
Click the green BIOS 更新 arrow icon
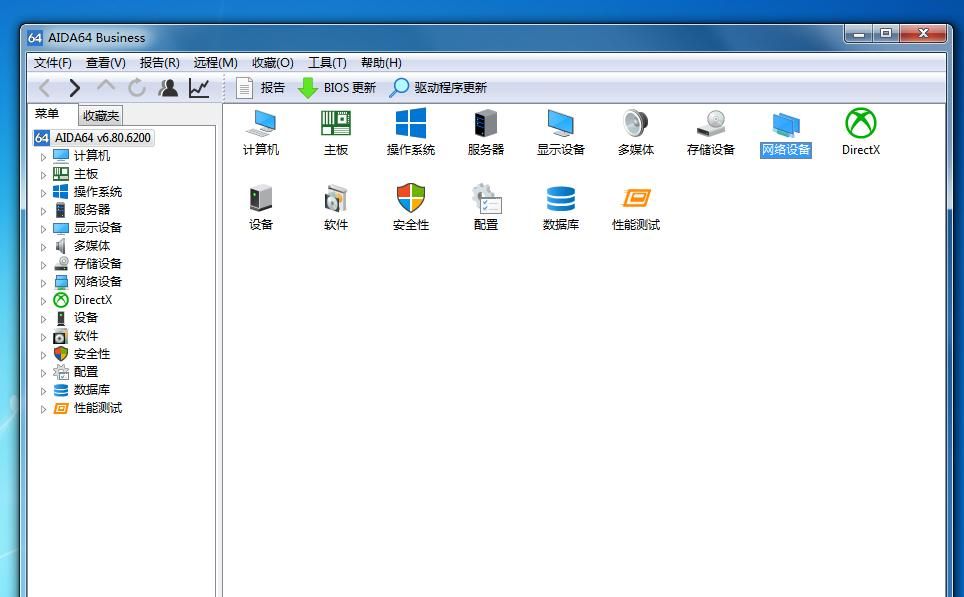[308, 88]
